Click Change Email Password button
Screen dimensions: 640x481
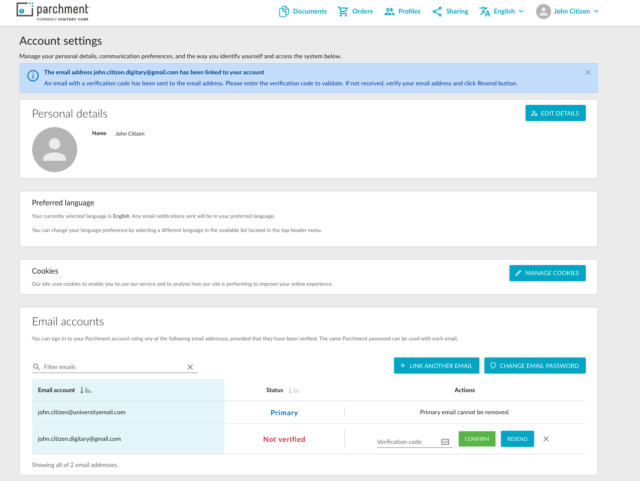point(535,366)
